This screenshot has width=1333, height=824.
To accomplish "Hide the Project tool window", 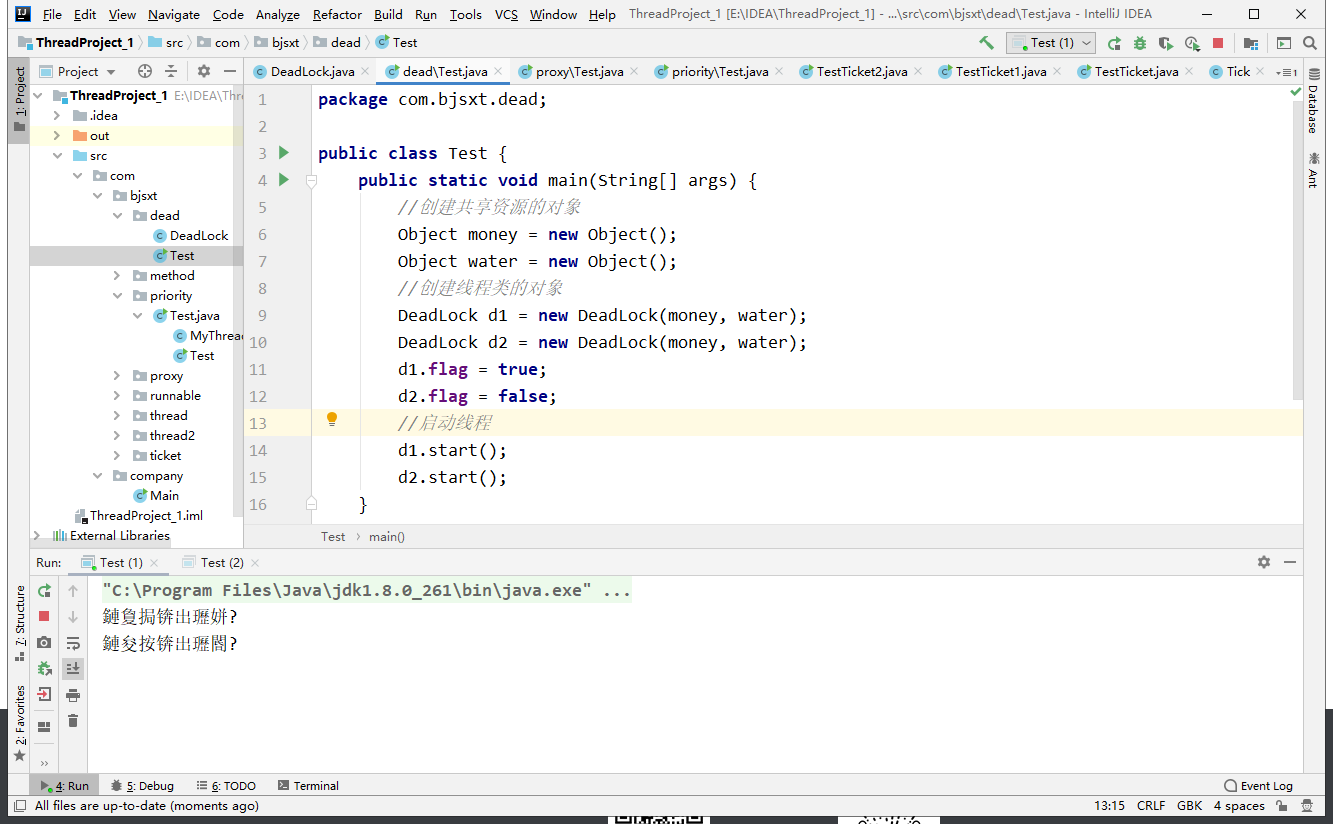I will click(230, 71).
